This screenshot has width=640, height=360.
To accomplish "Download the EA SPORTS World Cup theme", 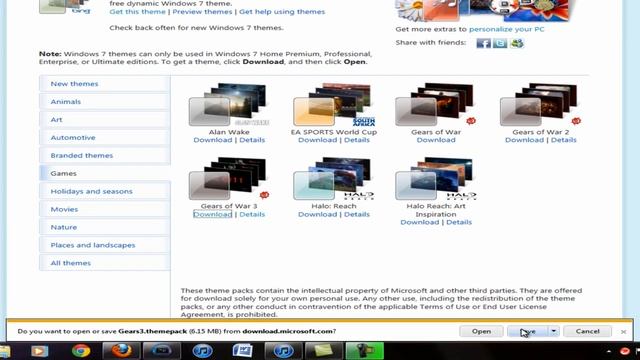I will [318, 140].
